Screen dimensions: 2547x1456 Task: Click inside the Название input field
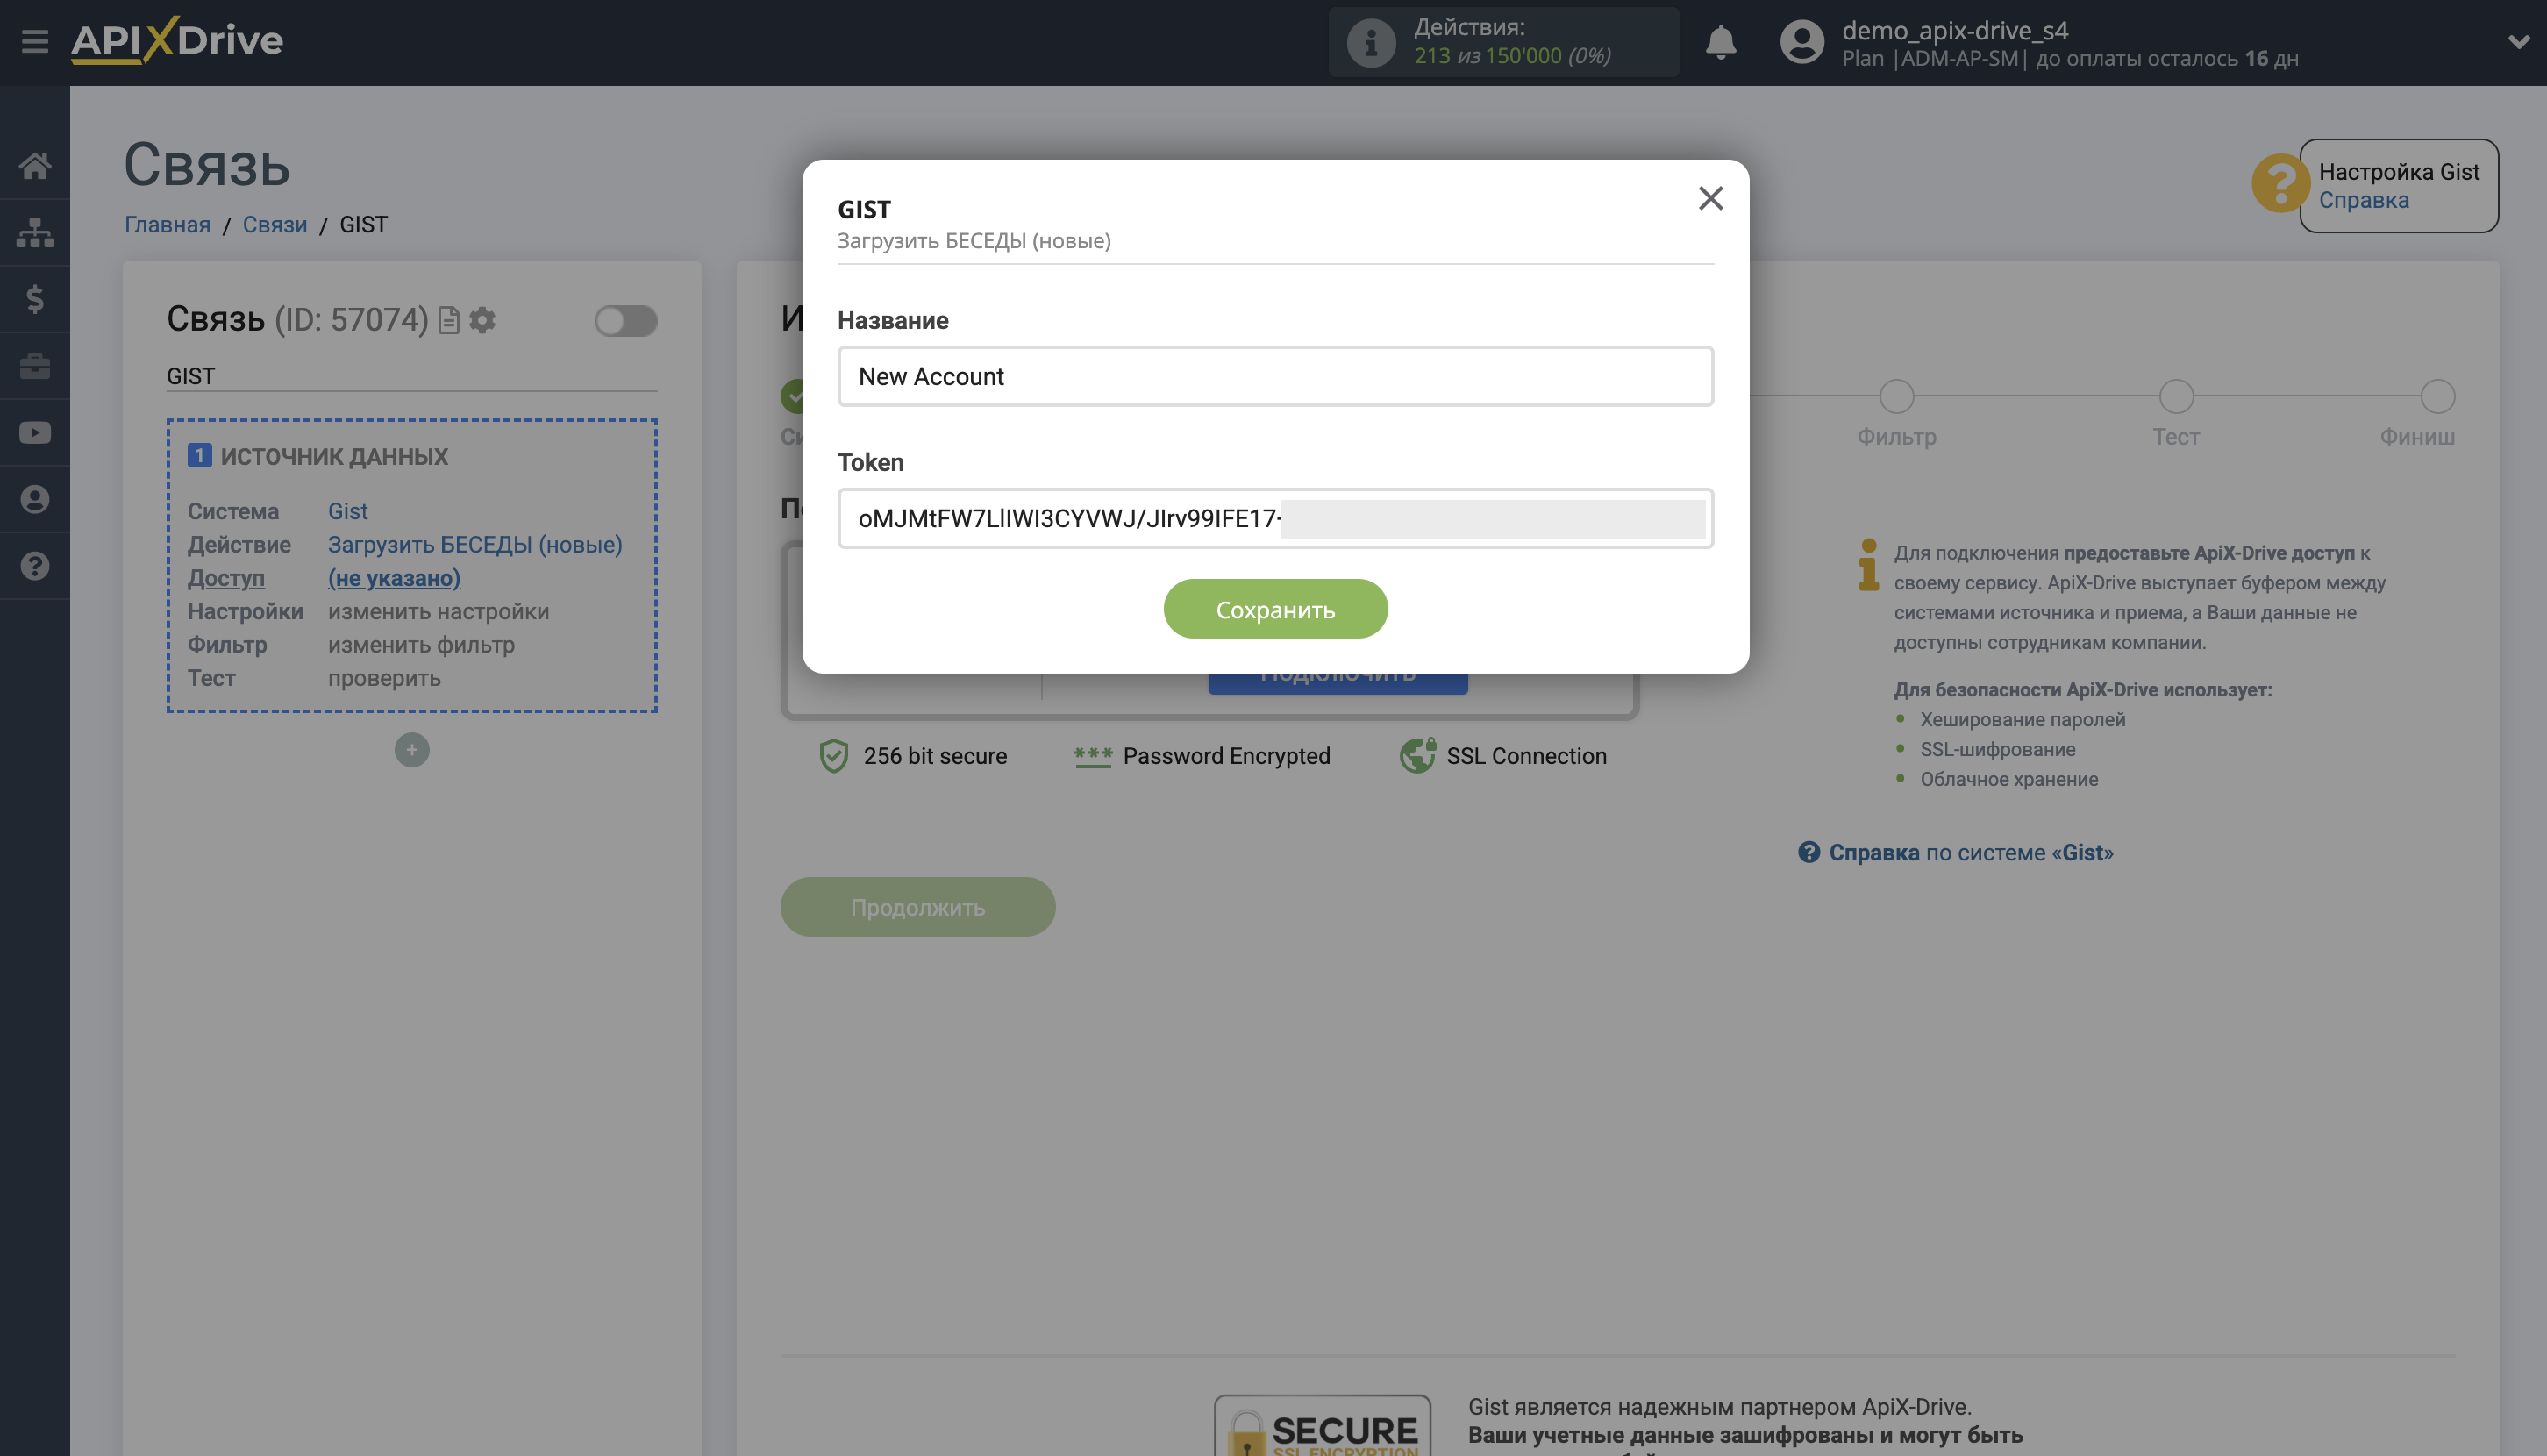pyautogui.click(x=1275, y=377)
